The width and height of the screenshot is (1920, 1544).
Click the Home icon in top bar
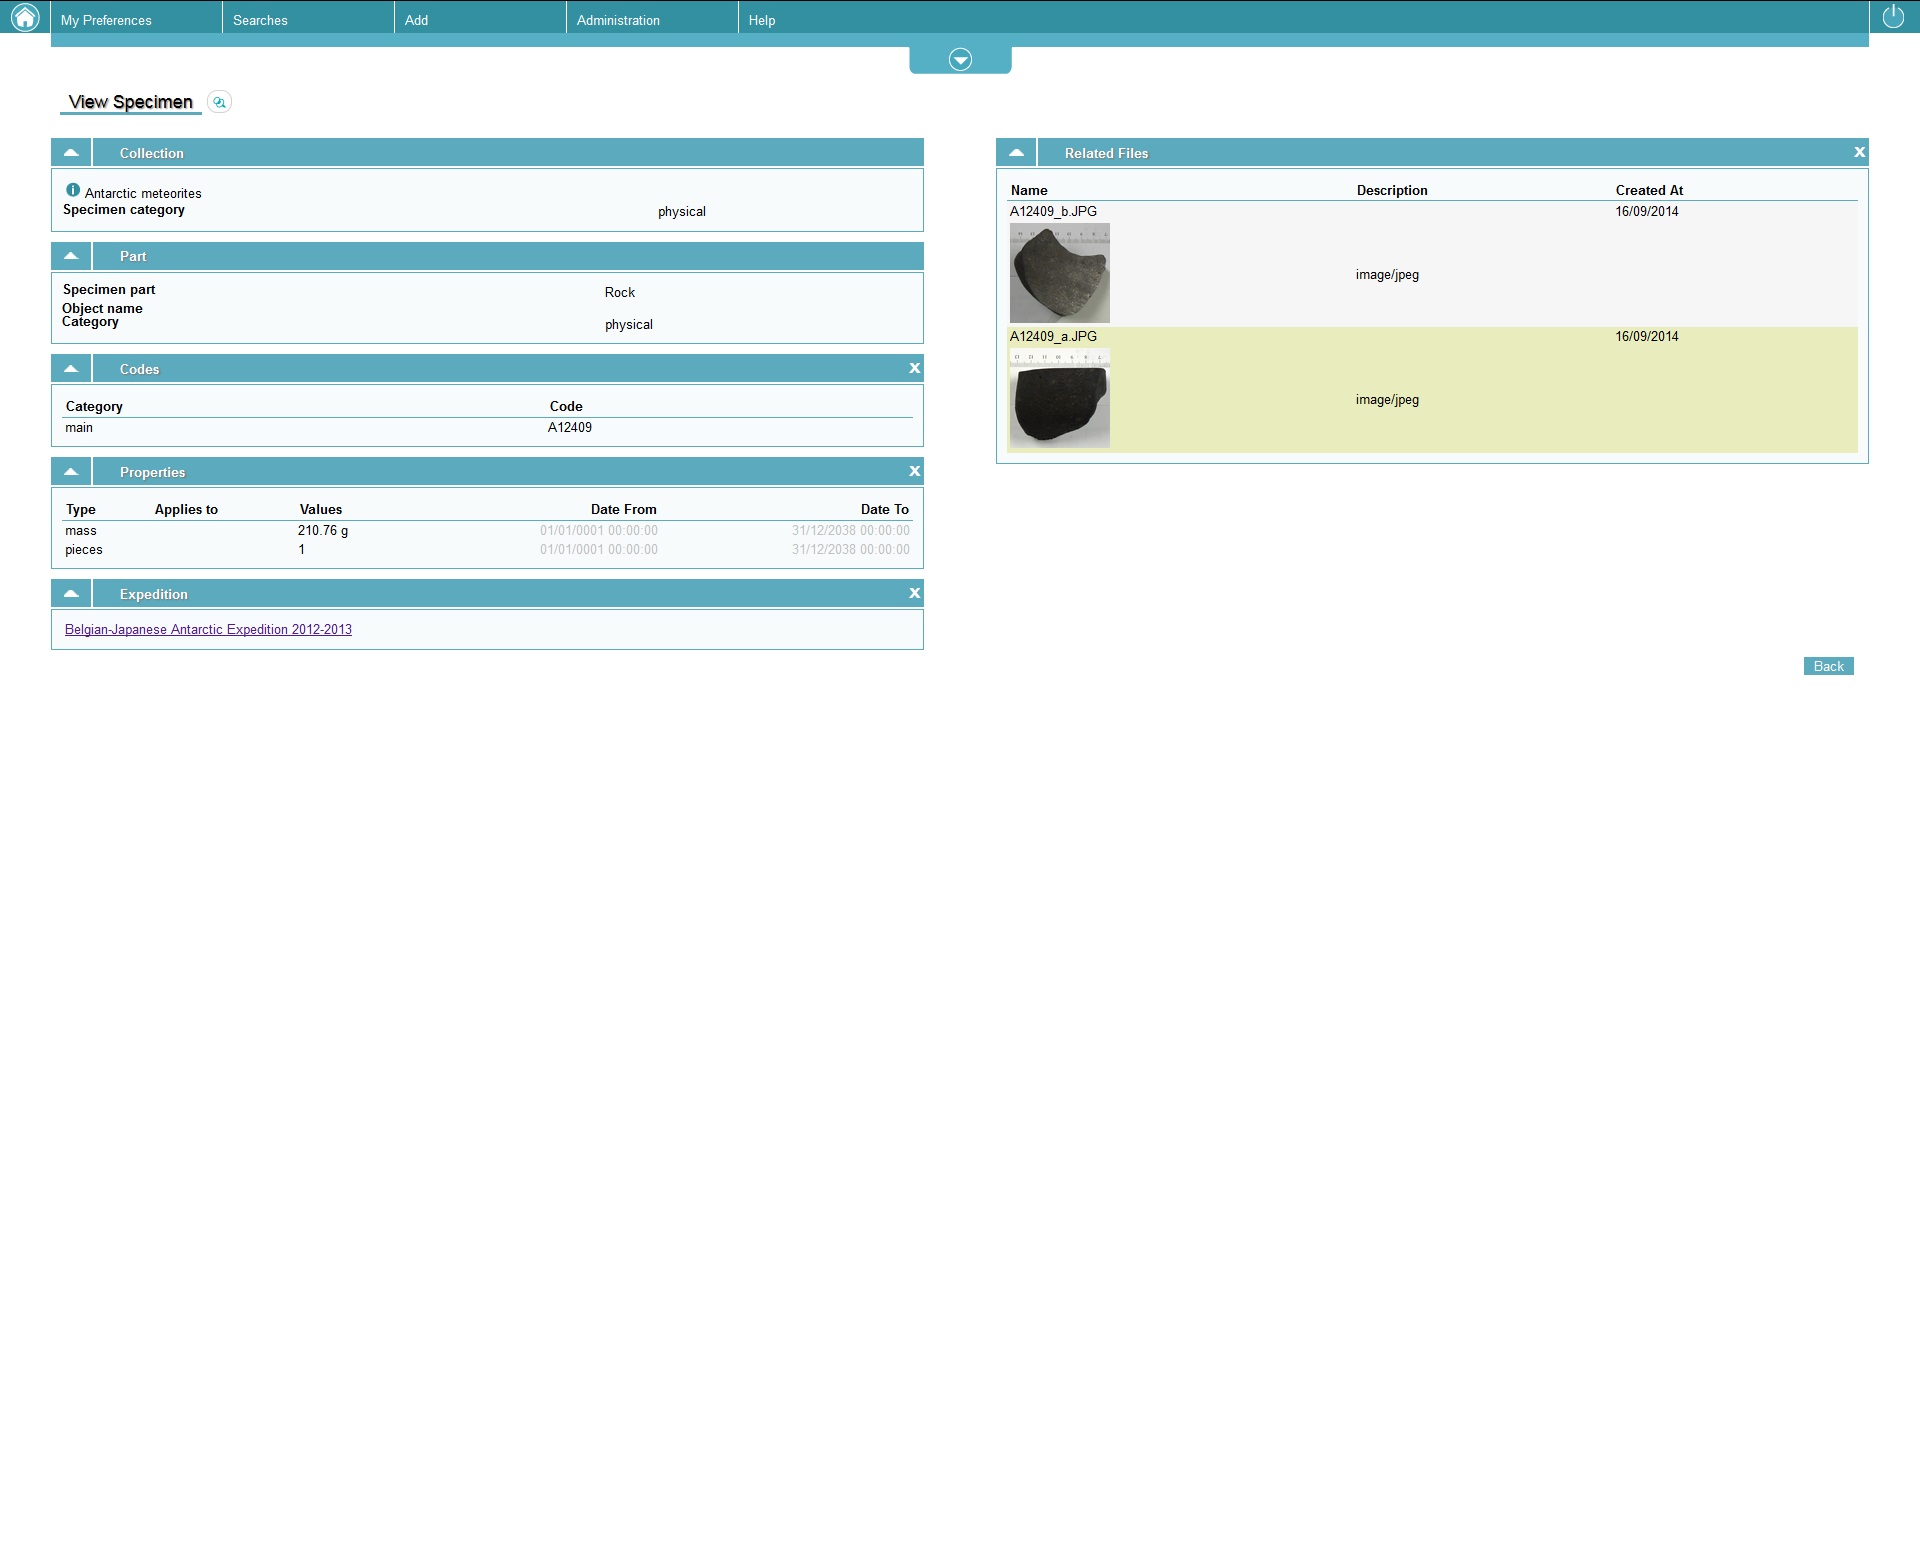point(24,17)
